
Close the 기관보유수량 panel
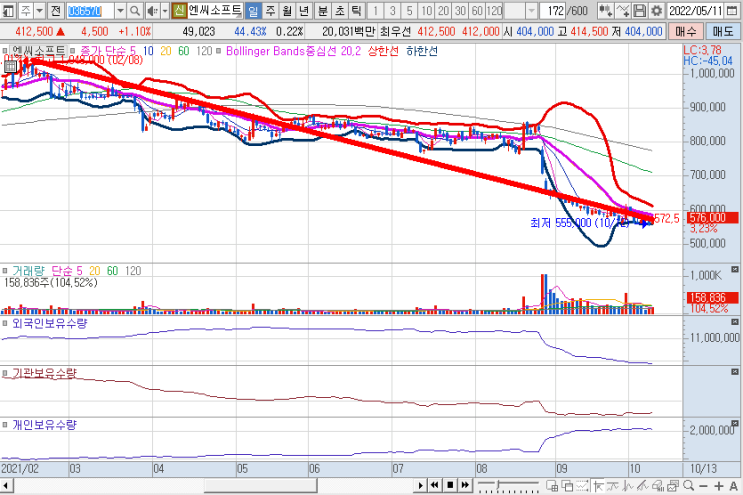point(735,372)
